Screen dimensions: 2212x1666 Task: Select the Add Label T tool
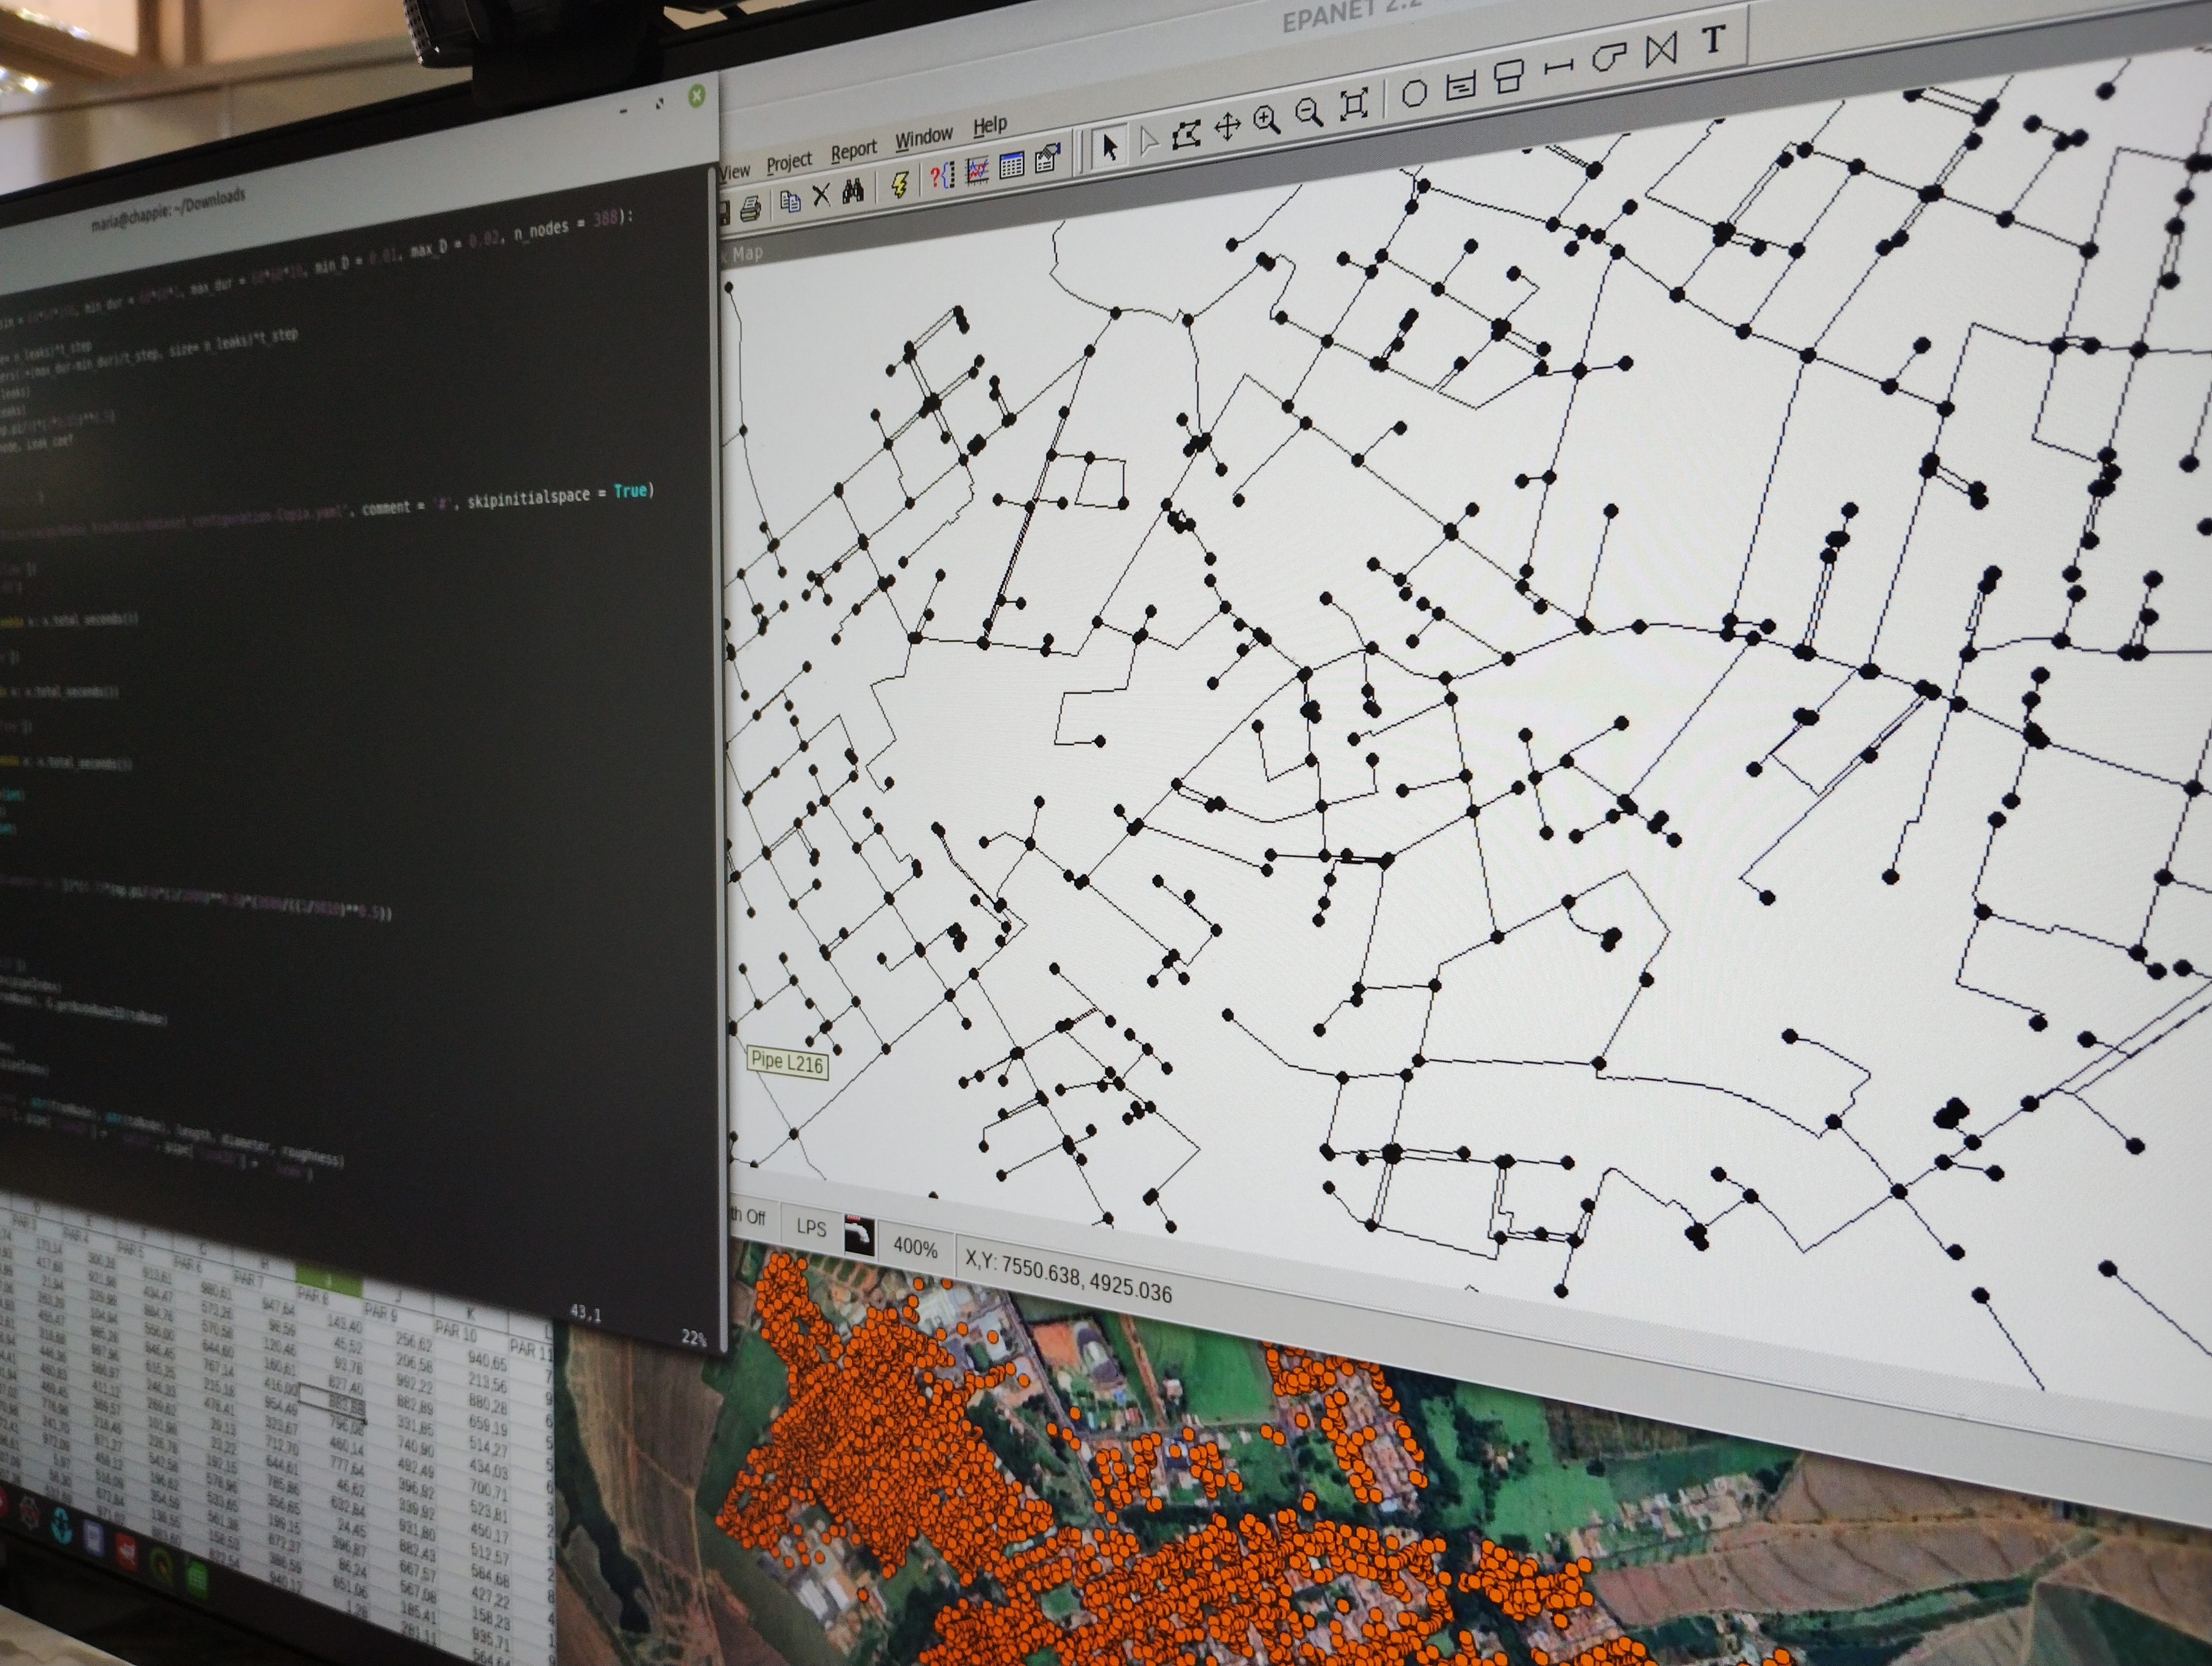[x=1713, y=39]
